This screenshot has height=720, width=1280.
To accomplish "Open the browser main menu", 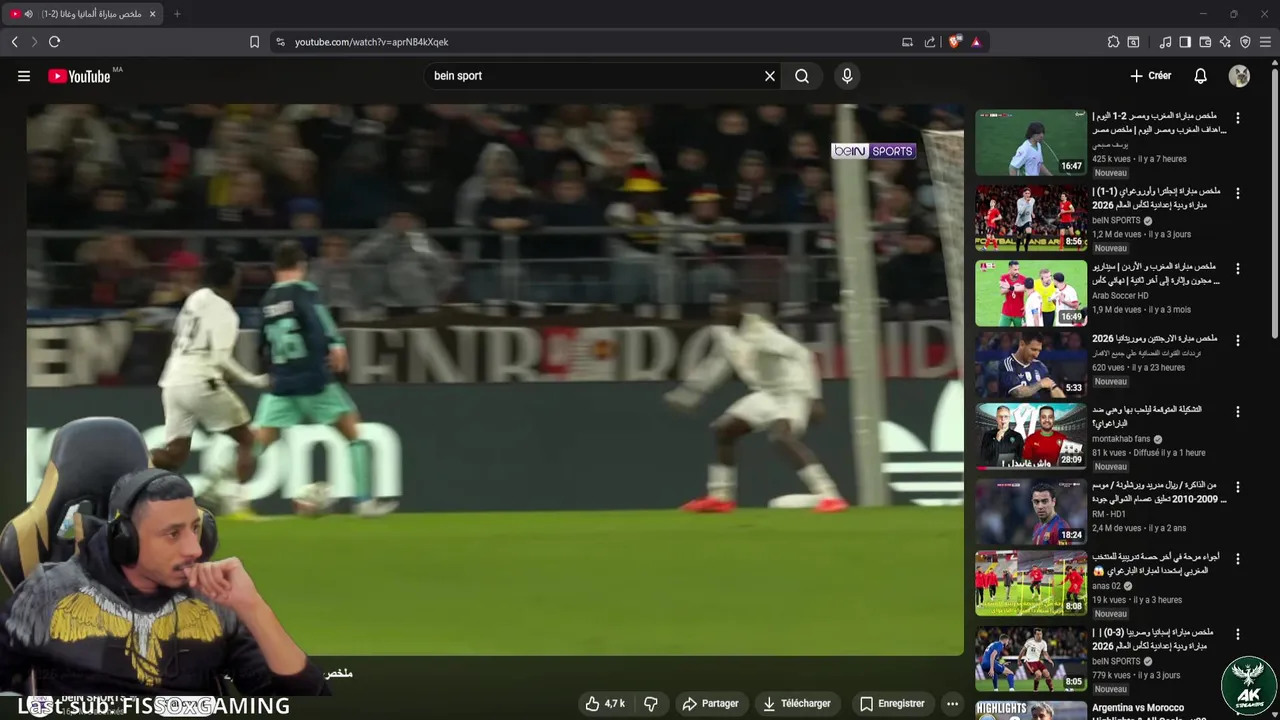I will coord(1265,42).
